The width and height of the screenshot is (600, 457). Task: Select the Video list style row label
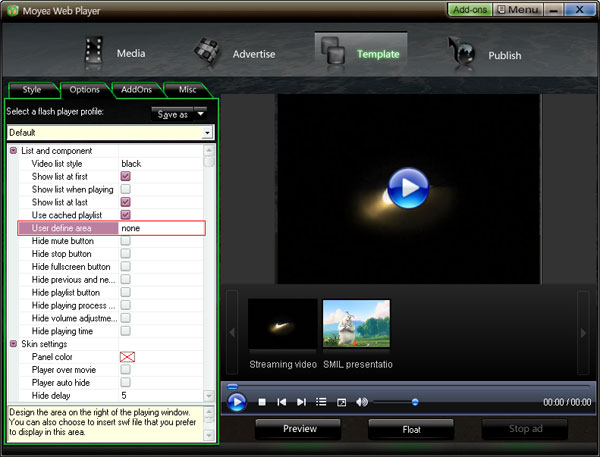coord(57,164)
